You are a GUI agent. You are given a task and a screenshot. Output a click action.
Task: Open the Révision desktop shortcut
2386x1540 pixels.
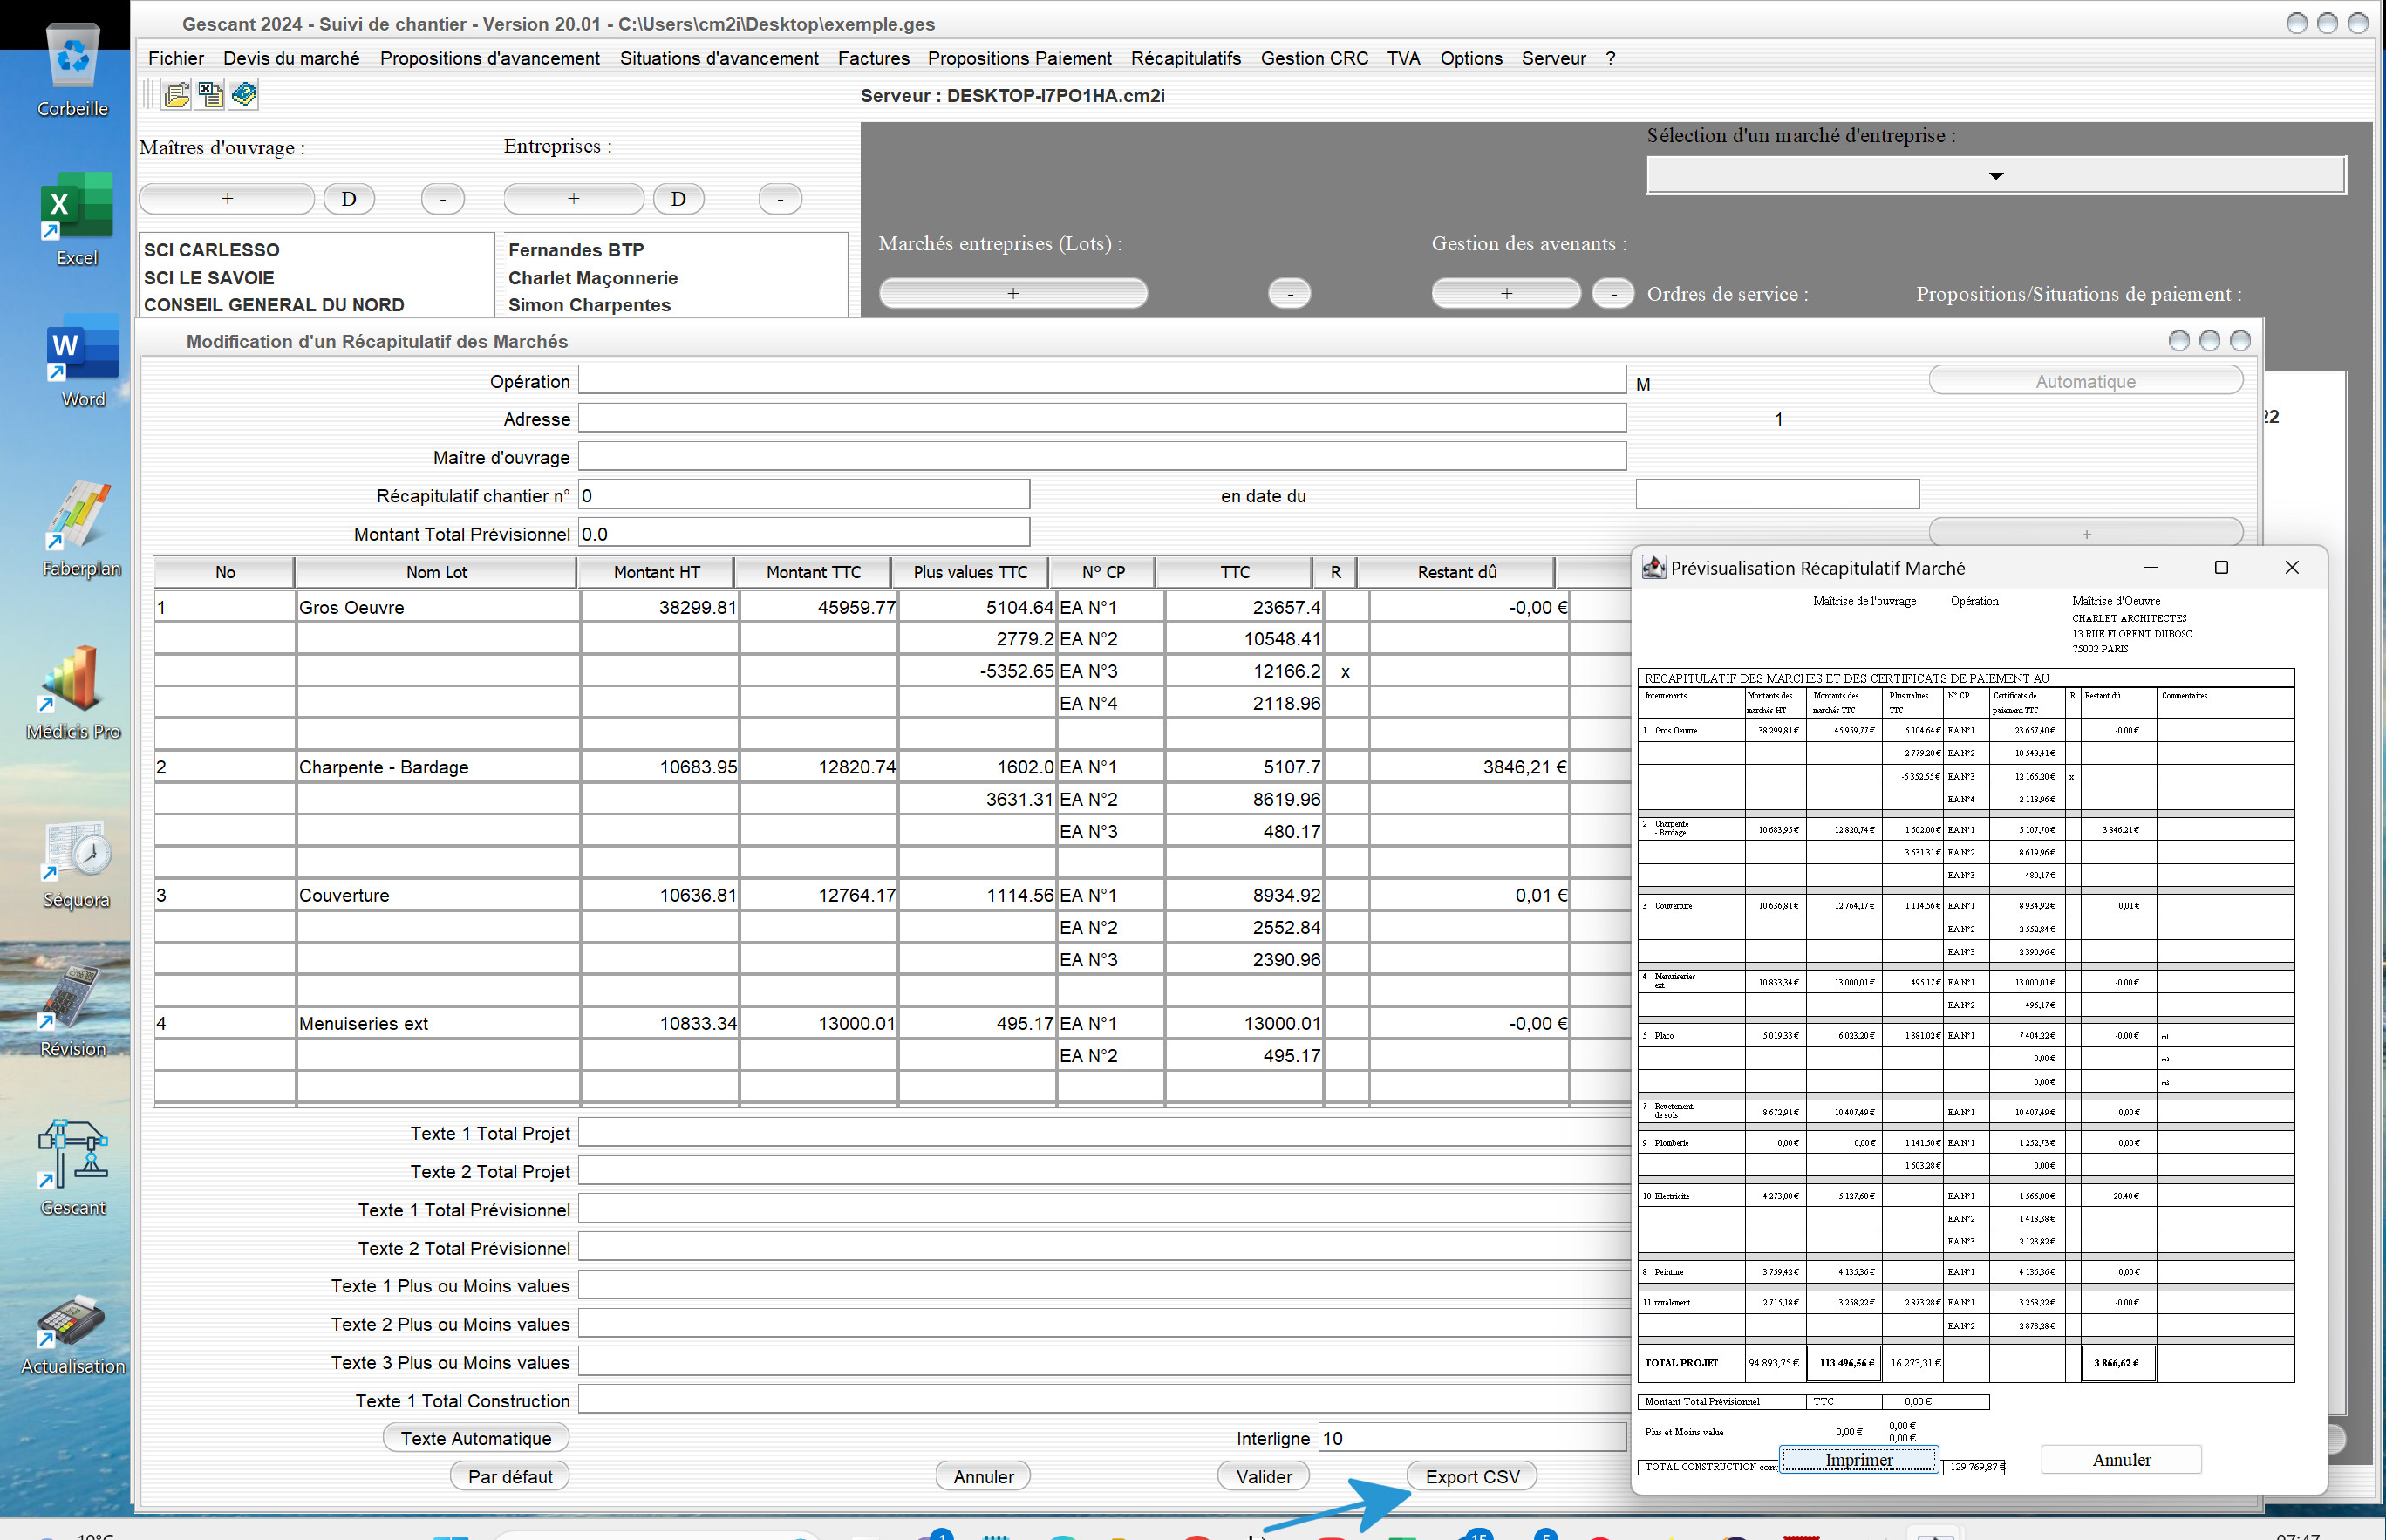coord(73,1008)
